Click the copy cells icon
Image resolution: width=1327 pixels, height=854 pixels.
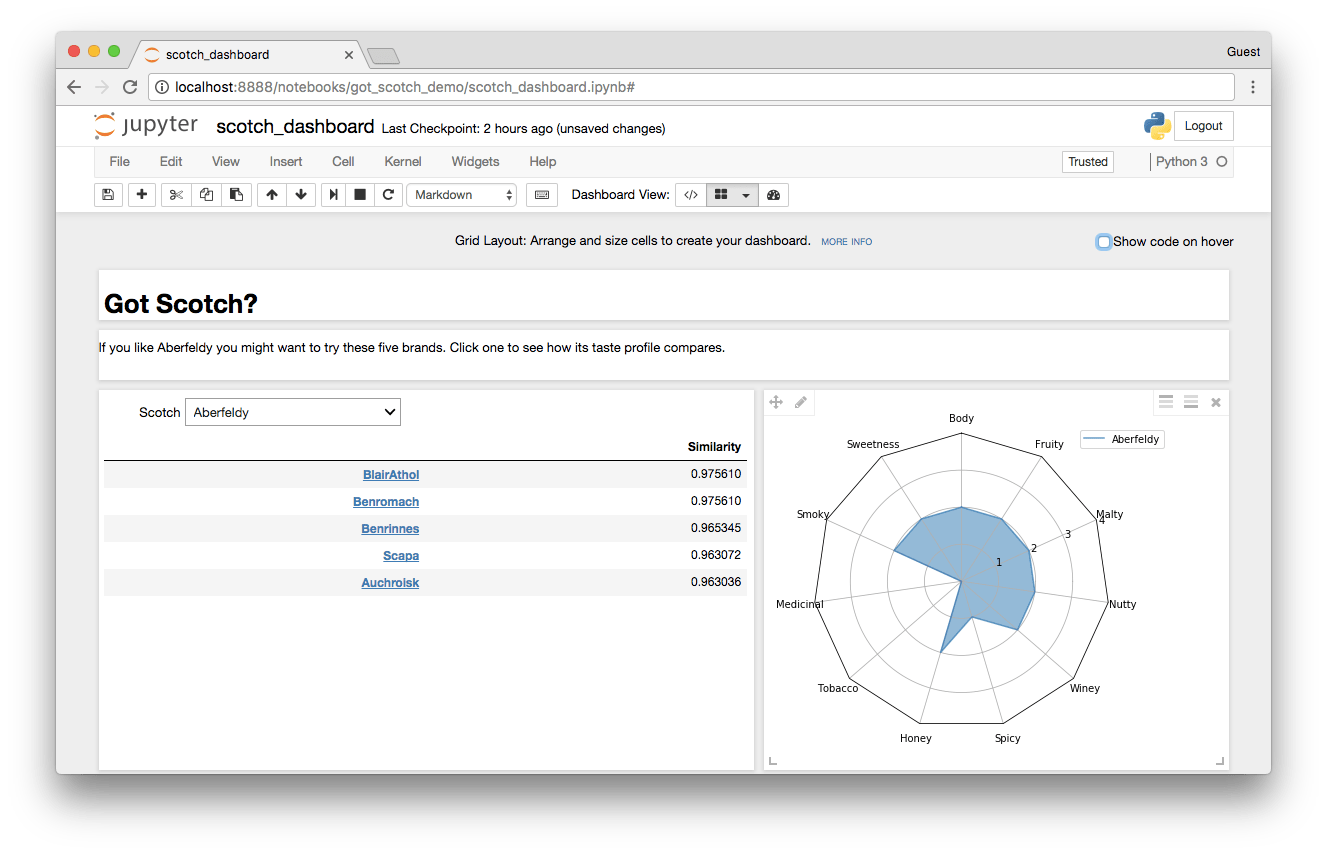pyautogui.click(x=206, y=194)
